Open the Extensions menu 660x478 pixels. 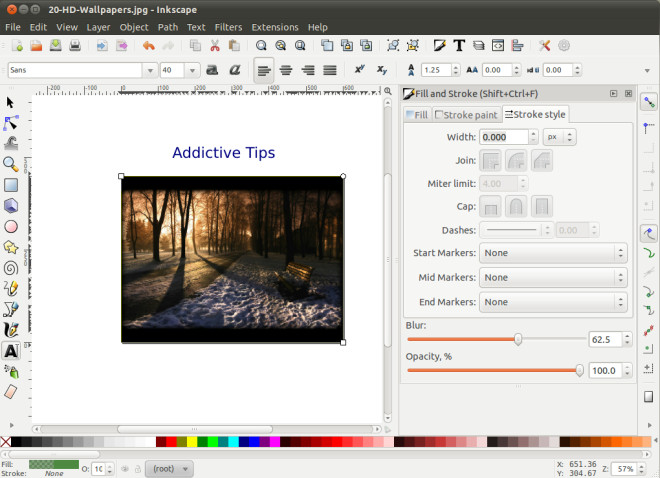tap(275, 27)
